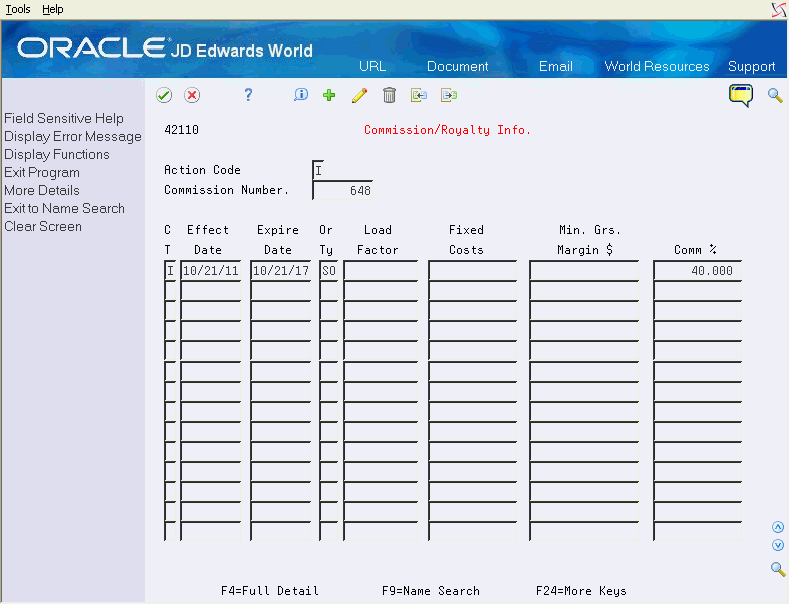
Task: Click the program number 42110
Action: pyautogui.click(x=182, y=130)
